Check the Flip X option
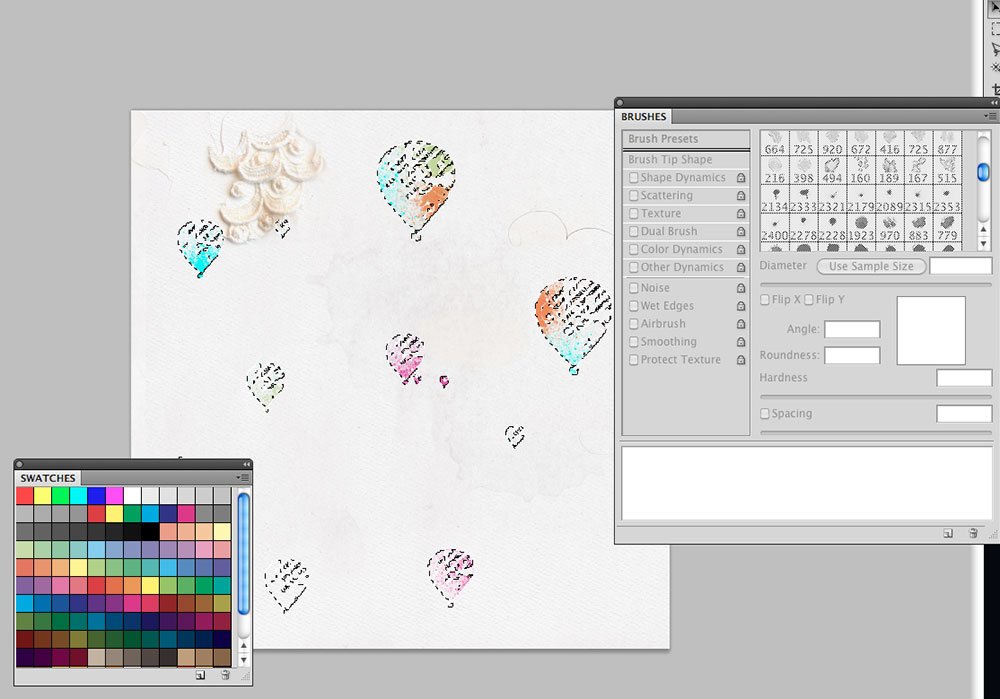This screenshot has width=1000, height=699. [x=765, y=300]
